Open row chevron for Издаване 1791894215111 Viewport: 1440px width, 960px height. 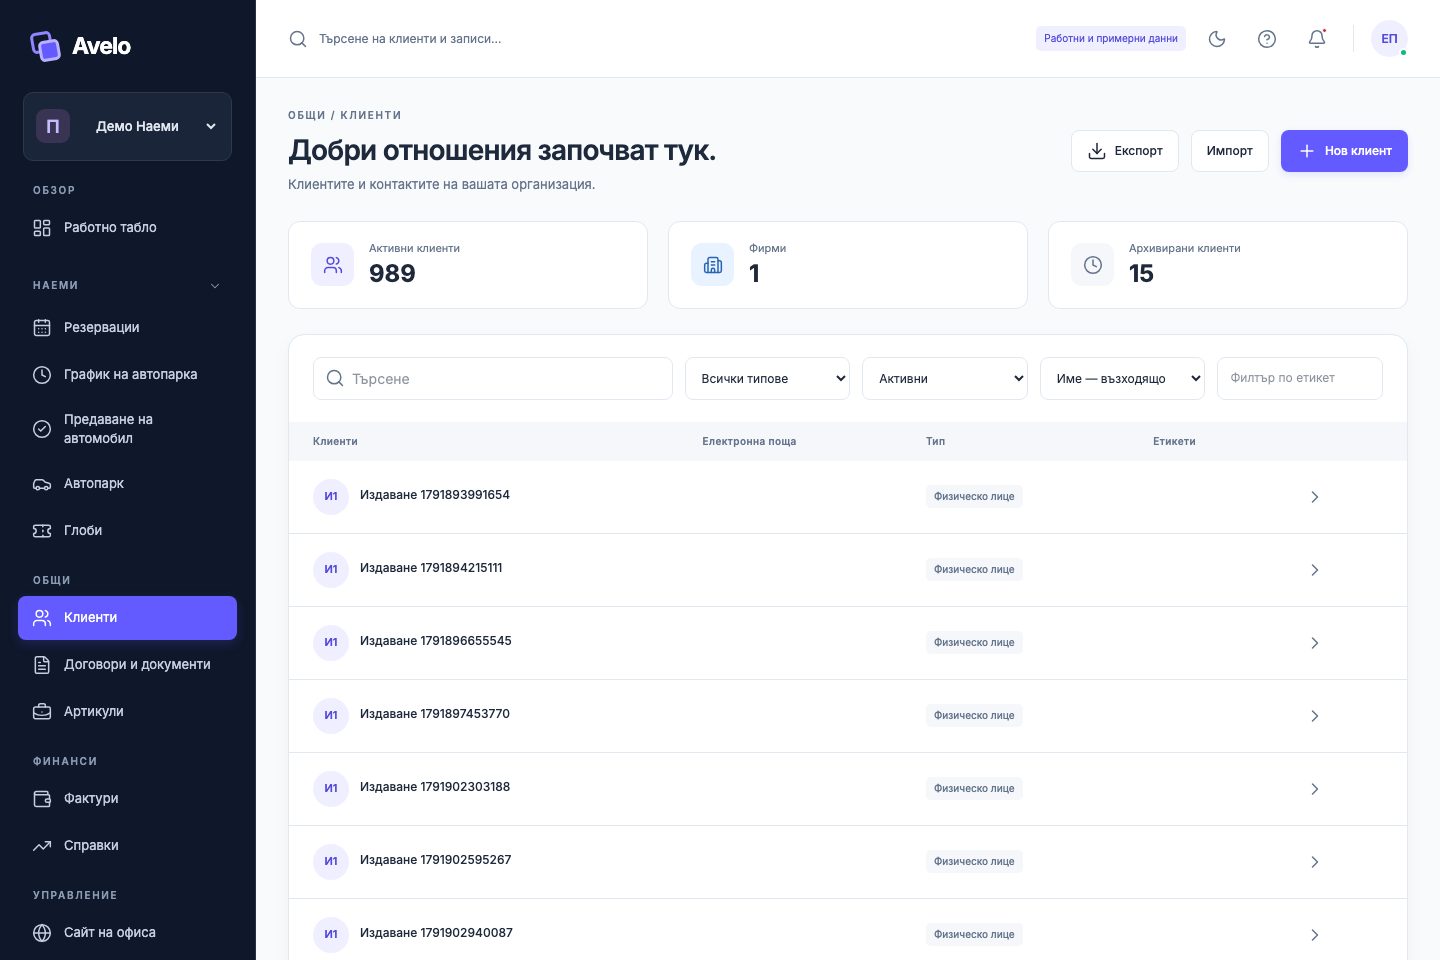point(1315,570)
